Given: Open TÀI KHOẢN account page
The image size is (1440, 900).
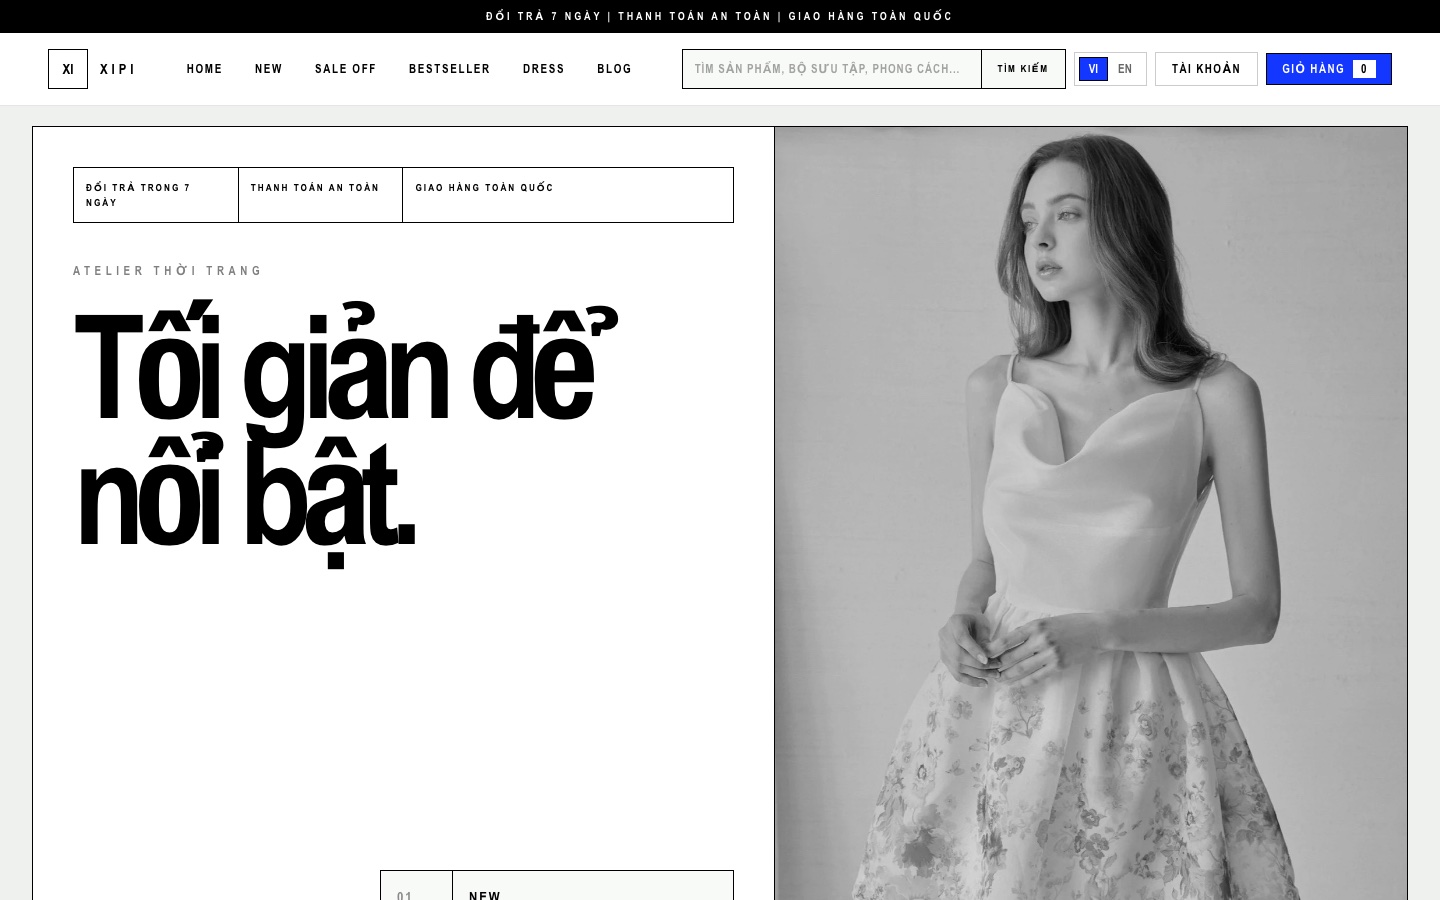Looking at the screenshot, I should click(x=1206, y=69).
